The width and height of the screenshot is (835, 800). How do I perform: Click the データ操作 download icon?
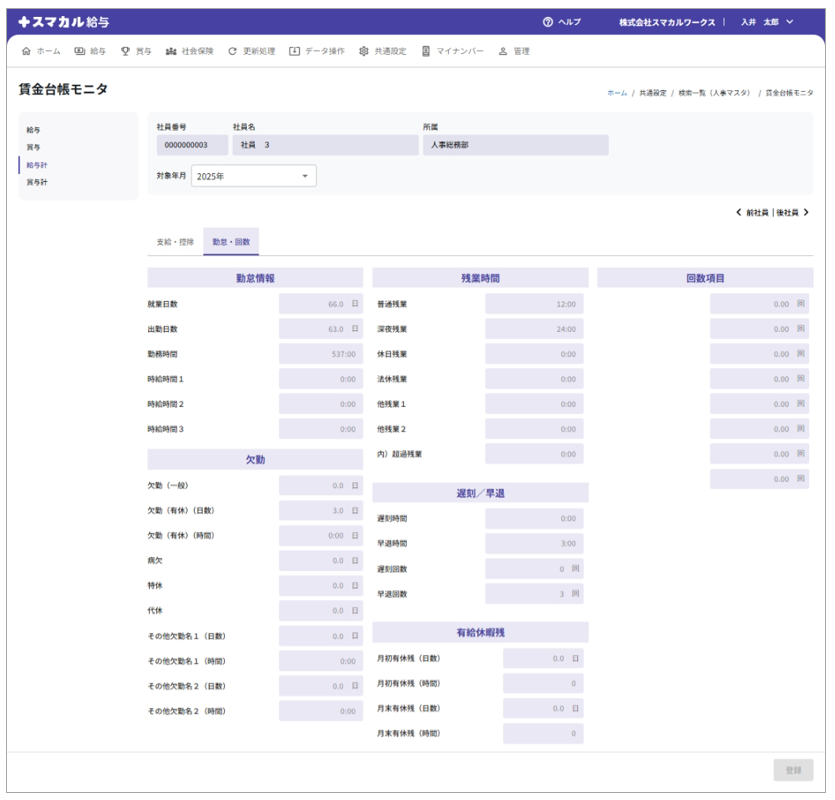tap(295, 51)
